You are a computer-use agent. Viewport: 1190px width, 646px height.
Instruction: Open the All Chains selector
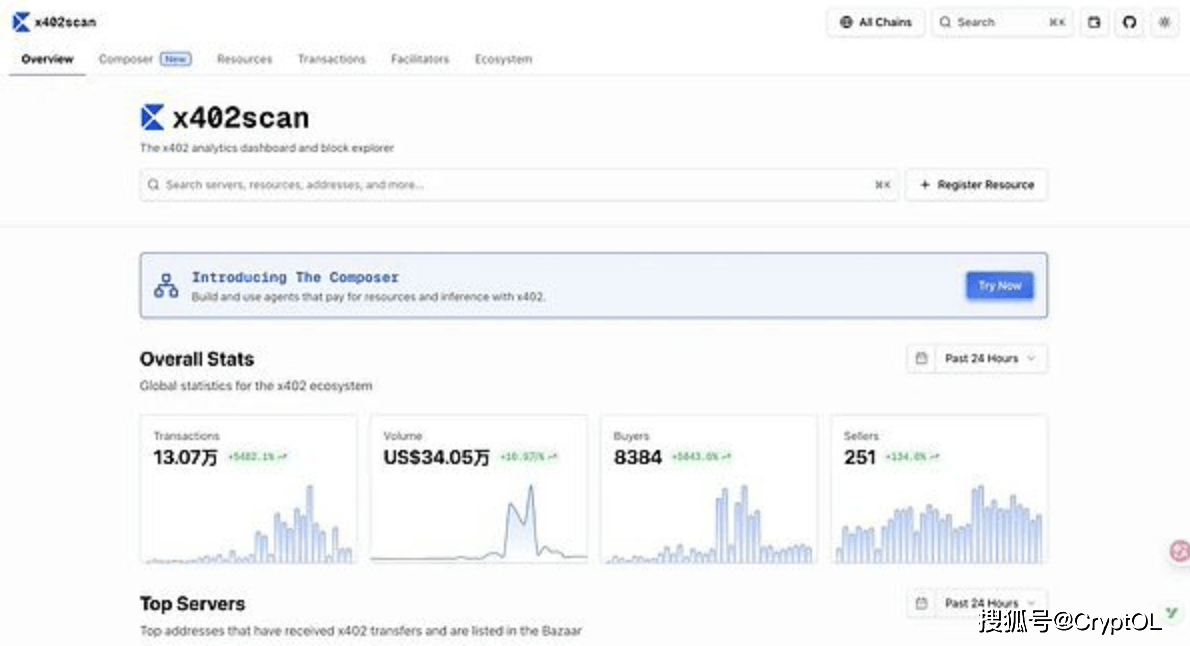pos(876,22)
